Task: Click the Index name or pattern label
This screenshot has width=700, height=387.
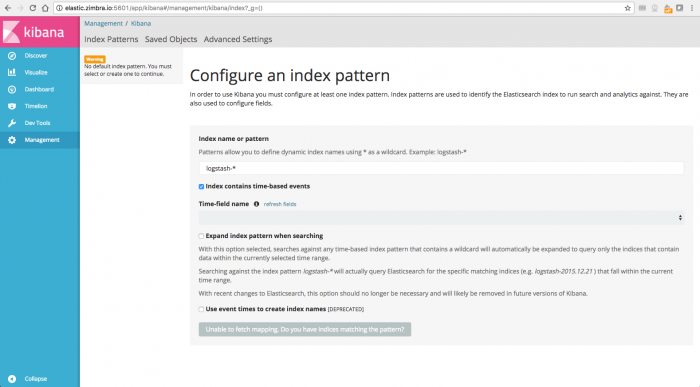Action: [x=233, y=139]
